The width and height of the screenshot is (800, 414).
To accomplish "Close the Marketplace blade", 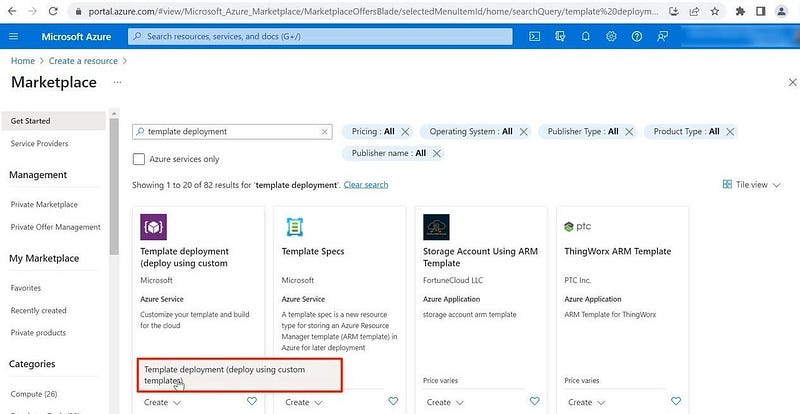I will (x=792, y=82).
